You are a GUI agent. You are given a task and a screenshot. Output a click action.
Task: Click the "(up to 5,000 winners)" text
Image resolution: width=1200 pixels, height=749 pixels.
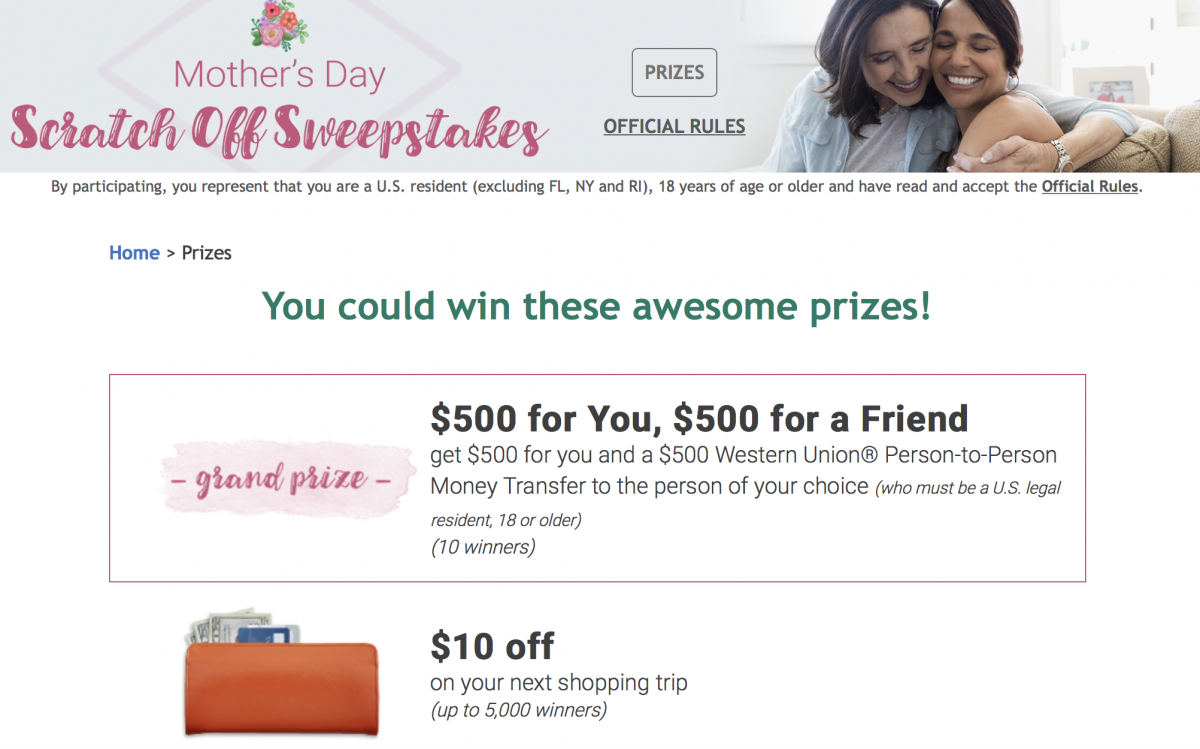tap(518, 711)
